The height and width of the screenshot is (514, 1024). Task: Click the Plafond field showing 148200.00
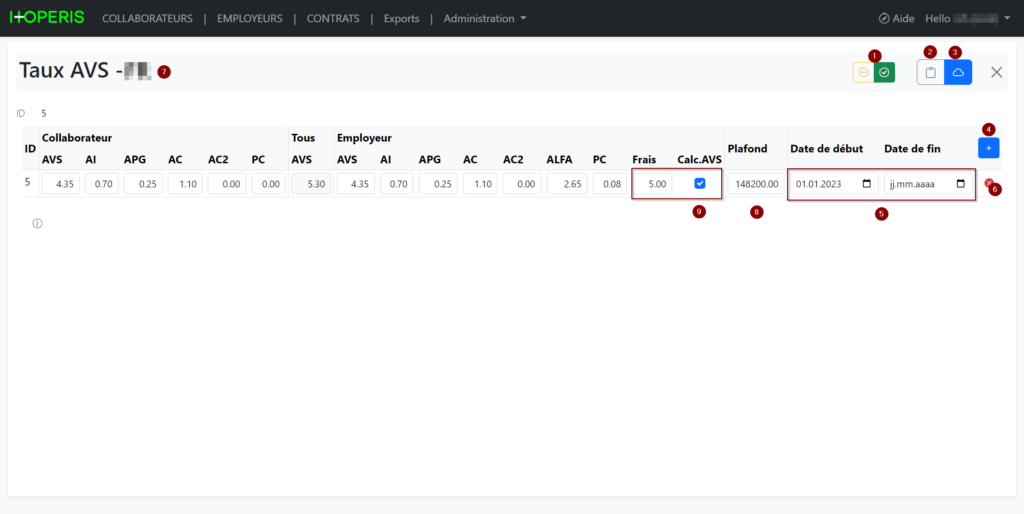coord(756,184)
